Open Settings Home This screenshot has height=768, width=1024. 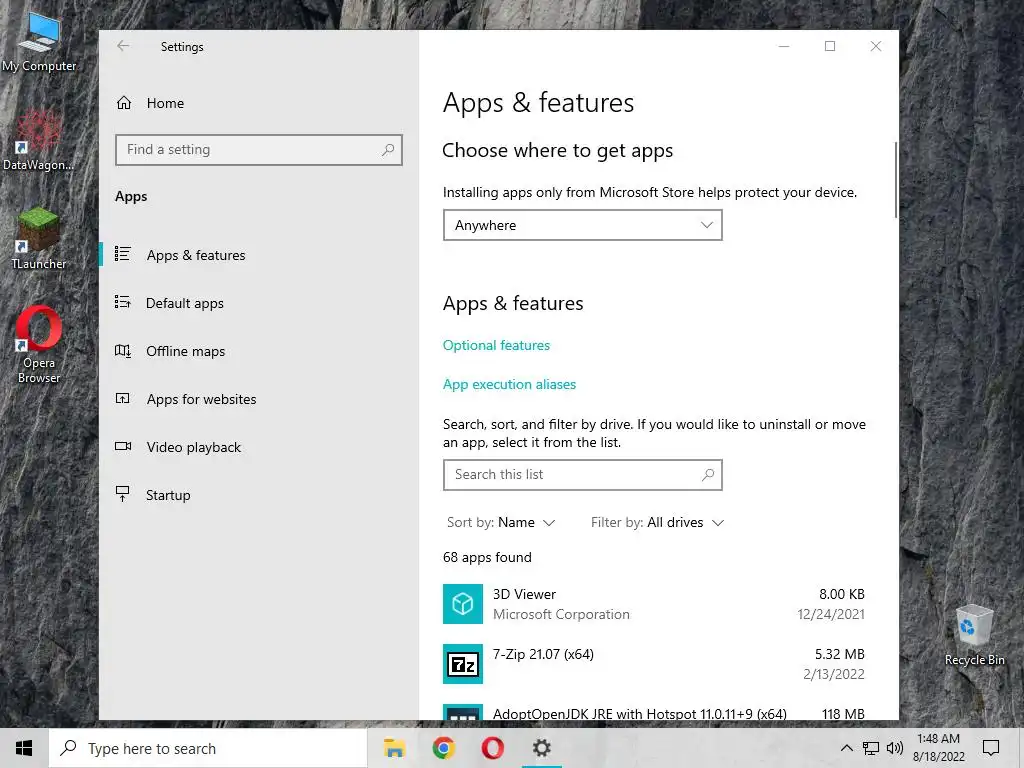150,103
